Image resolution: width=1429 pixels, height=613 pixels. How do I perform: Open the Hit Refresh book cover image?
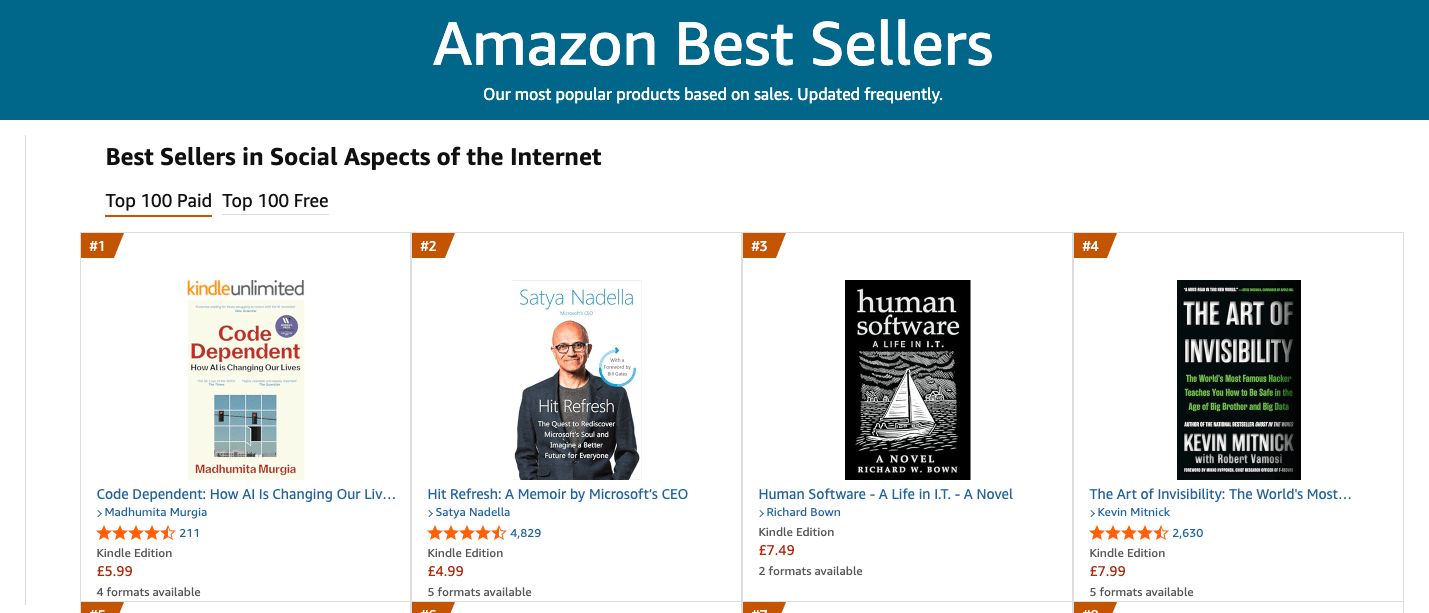pos(577,380)
